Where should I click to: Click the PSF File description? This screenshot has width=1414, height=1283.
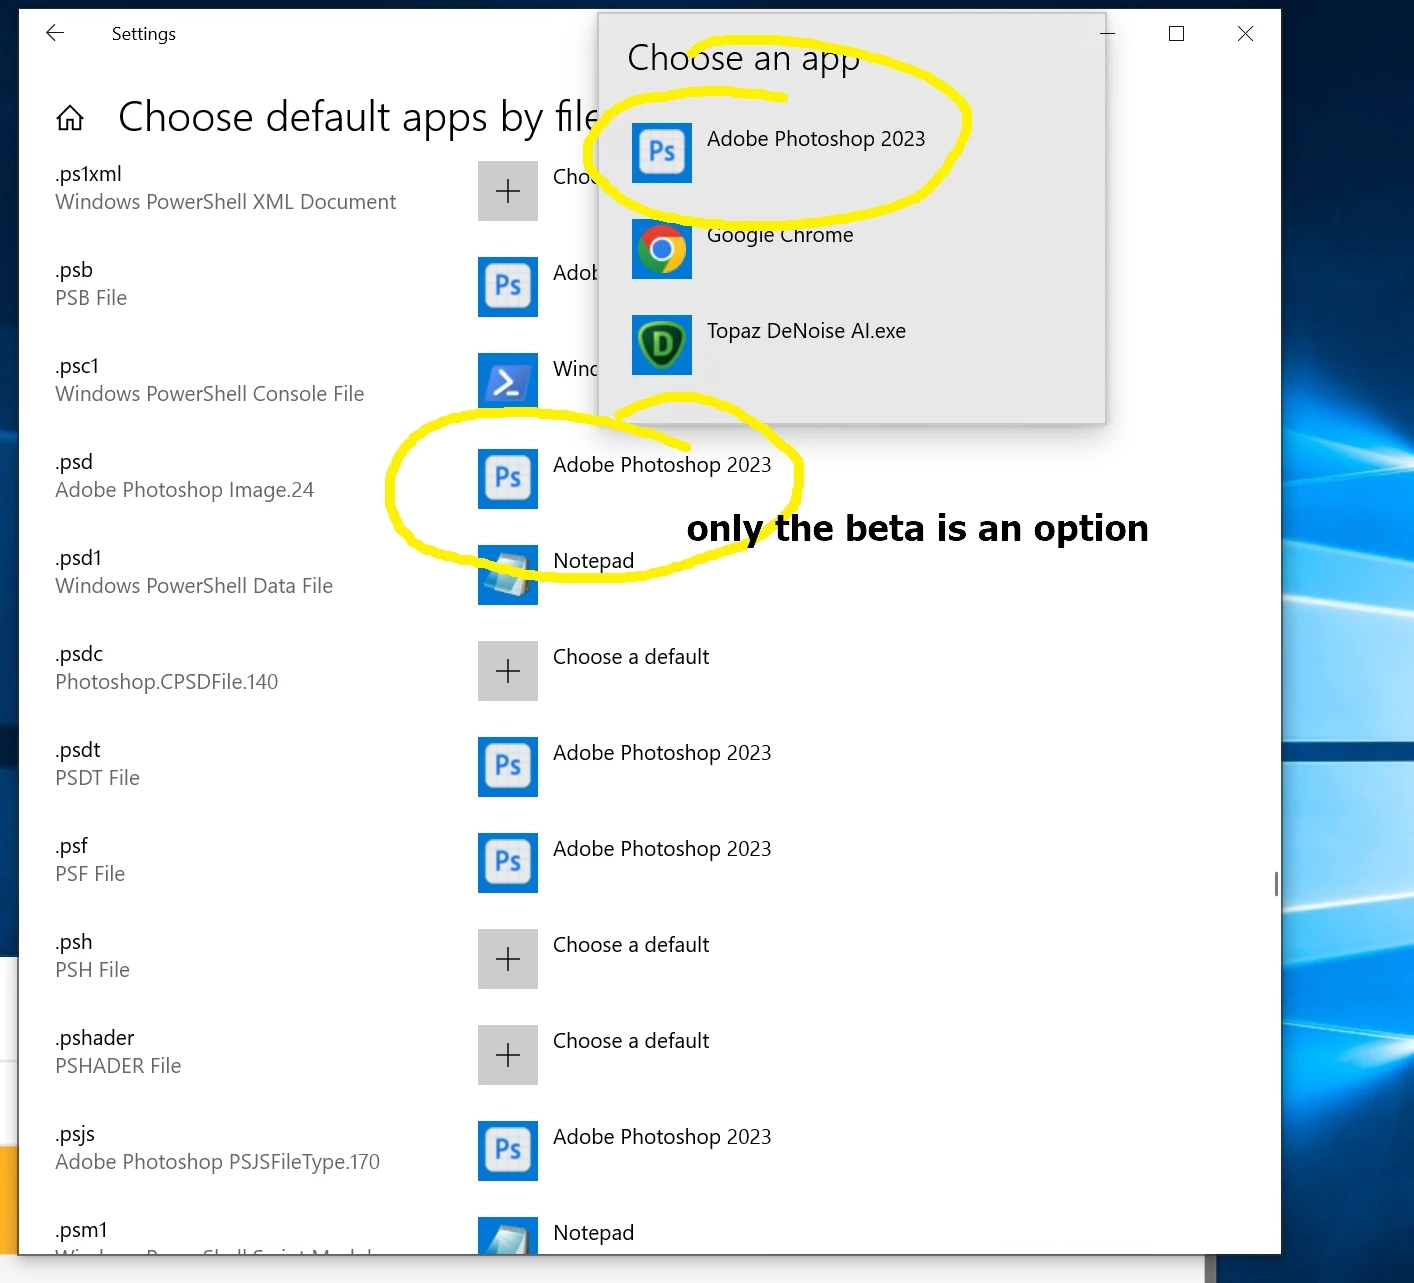coord(90,874)
